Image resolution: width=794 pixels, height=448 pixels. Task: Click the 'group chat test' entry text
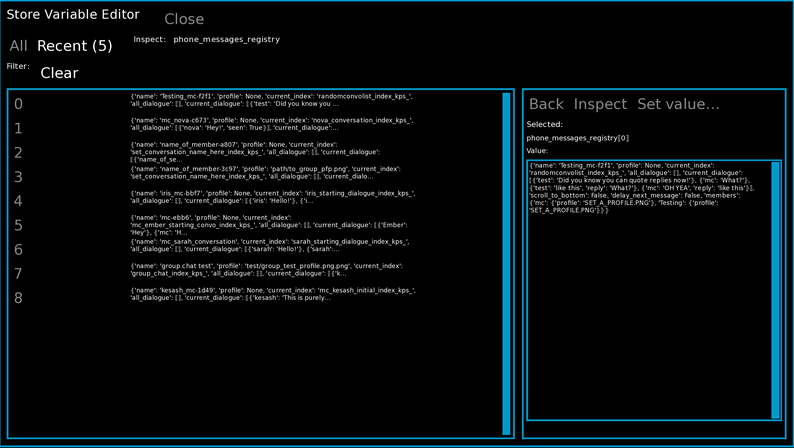(x=267, y=270)
